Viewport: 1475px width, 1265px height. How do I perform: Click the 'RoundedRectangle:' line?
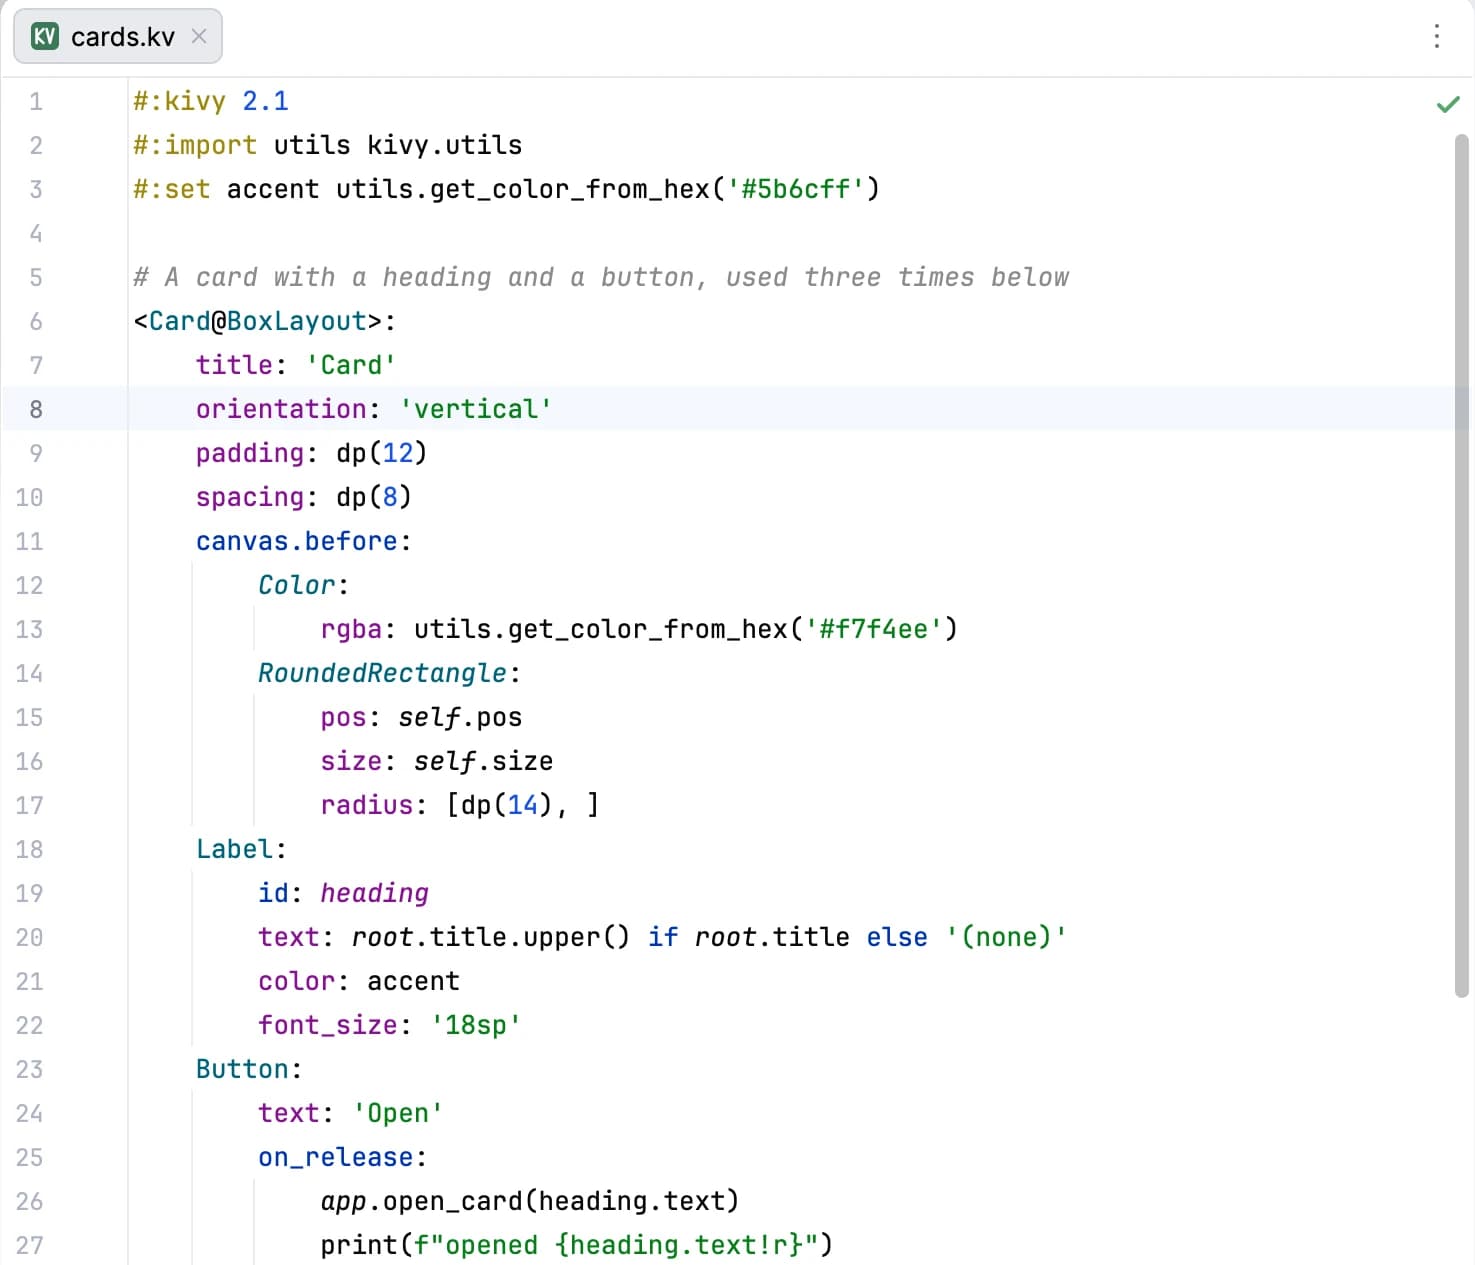(x=390, y=673)
